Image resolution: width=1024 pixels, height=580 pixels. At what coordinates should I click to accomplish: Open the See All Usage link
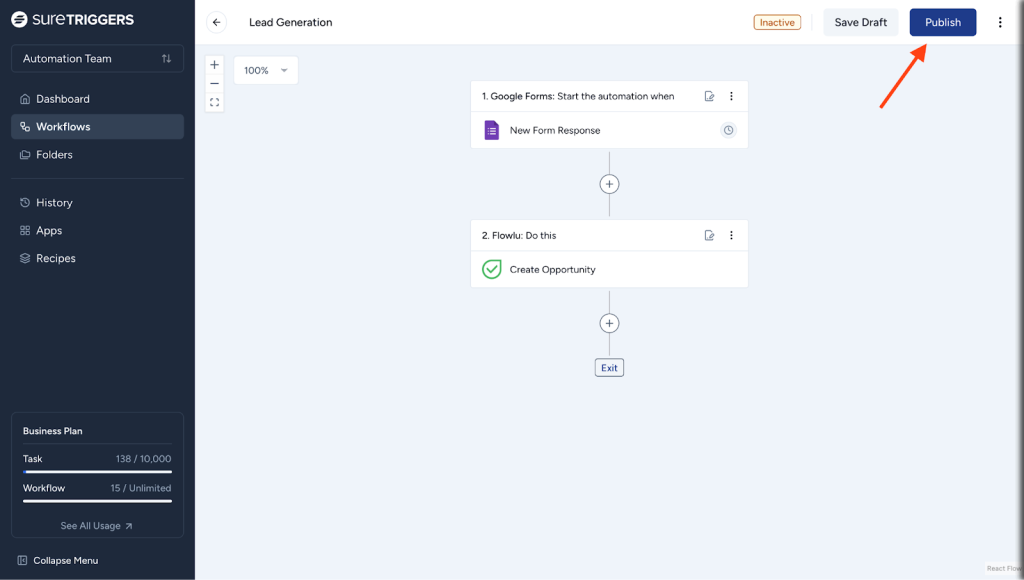coord(96,526)
